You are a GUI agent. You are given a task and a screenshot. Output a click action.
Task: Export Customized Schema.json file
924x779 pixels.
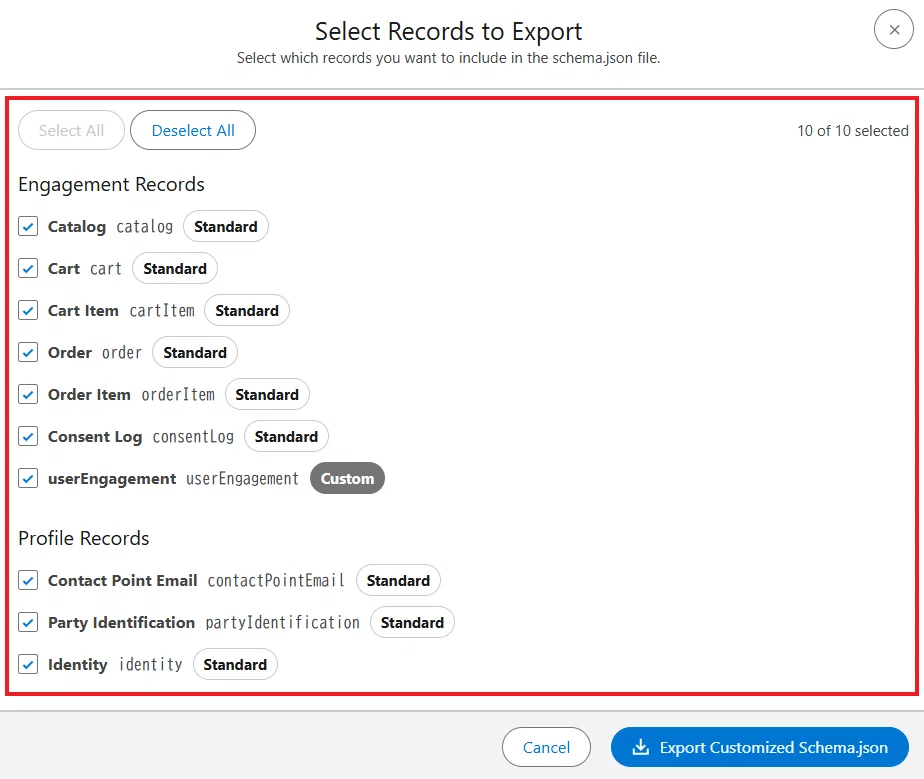[760, 747]
